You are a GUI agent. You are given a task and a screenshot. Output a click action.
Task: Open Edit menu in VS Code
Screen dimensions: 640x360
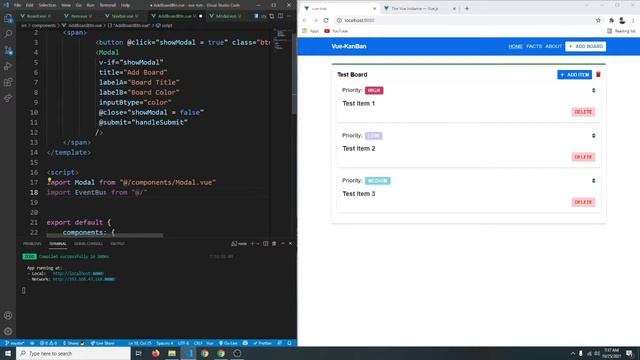click(x=30, y=5)
